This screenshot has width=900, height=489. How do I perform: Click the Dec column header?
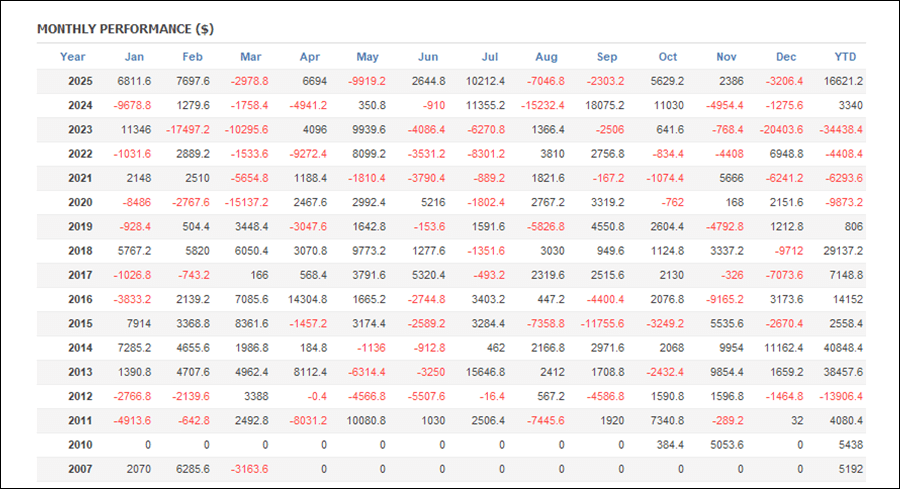coord(785,57)
